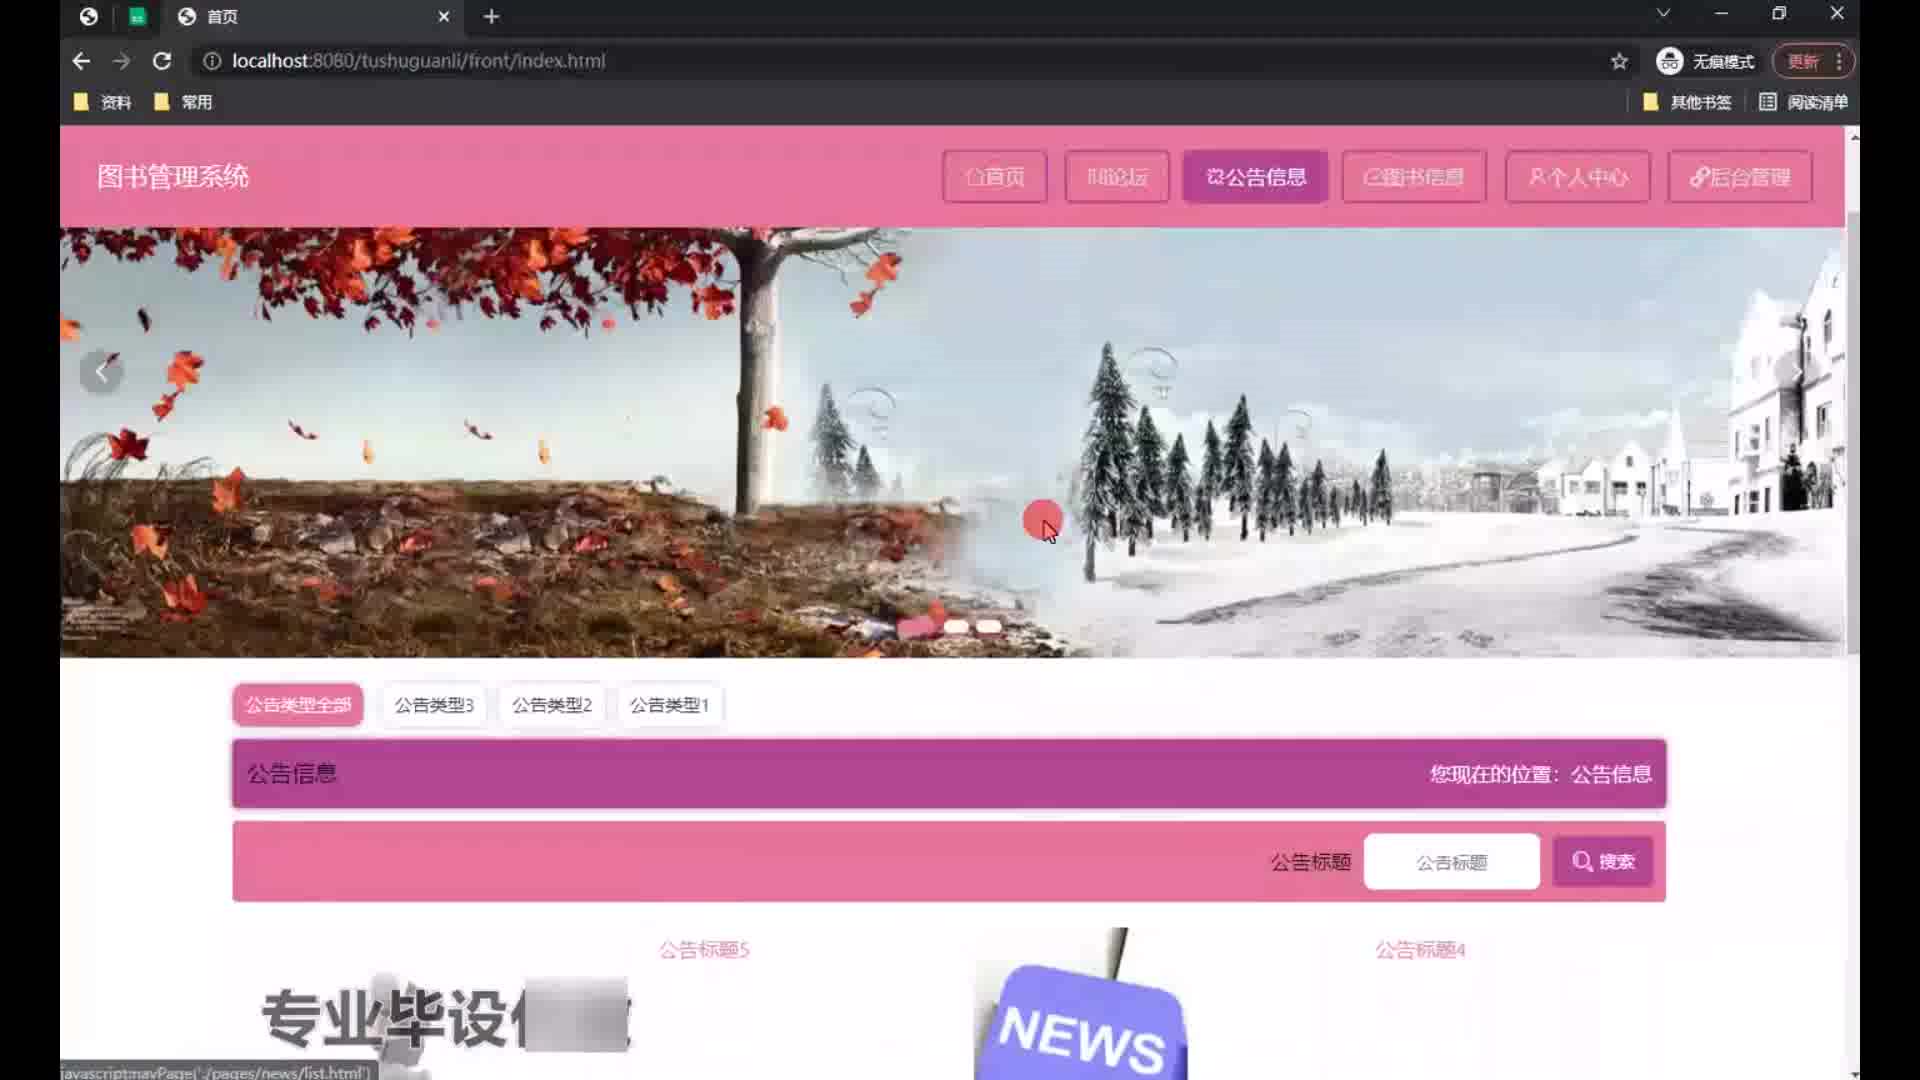The height and width of the screenshot is (1080, 1920).
Task: Click the 公告标题 search input field
Action: (x=1451, y=862)
